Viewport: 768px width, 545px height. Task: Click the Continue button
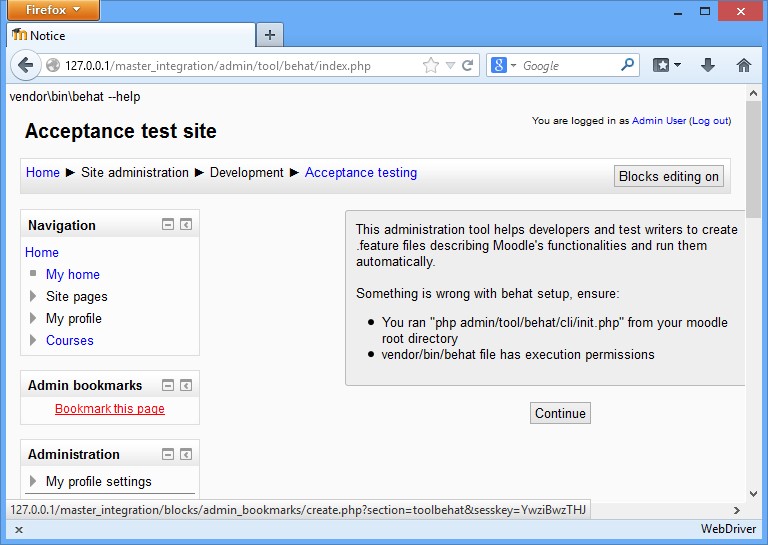[560, 413]
